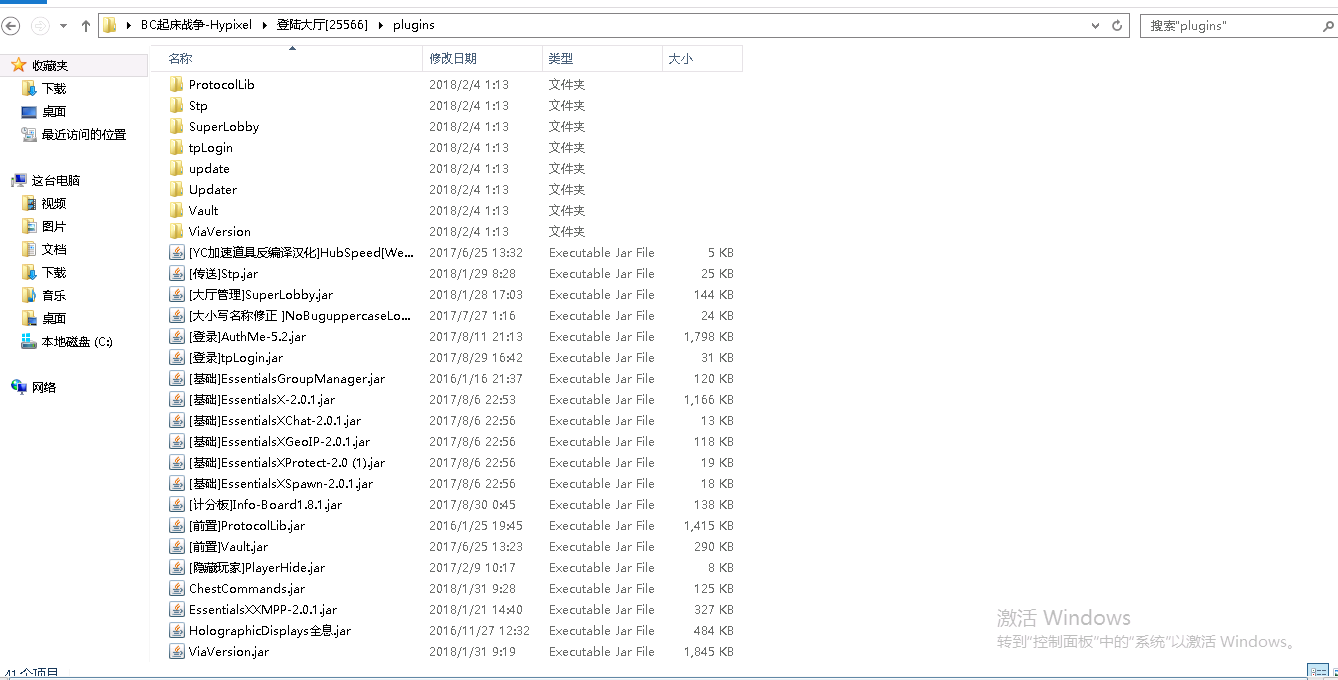Select EssentialsXXMPP-2.0.1.jar file name
Image resolution: width=1338 pixels, height=680 pixels.
(x=263, y=609)
